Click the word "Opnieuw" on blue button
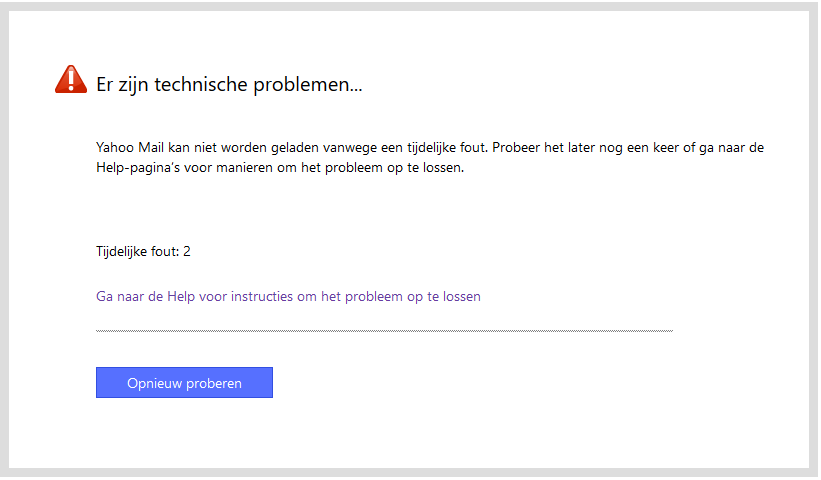Screen dimensions: 821x480 [152, 383]
